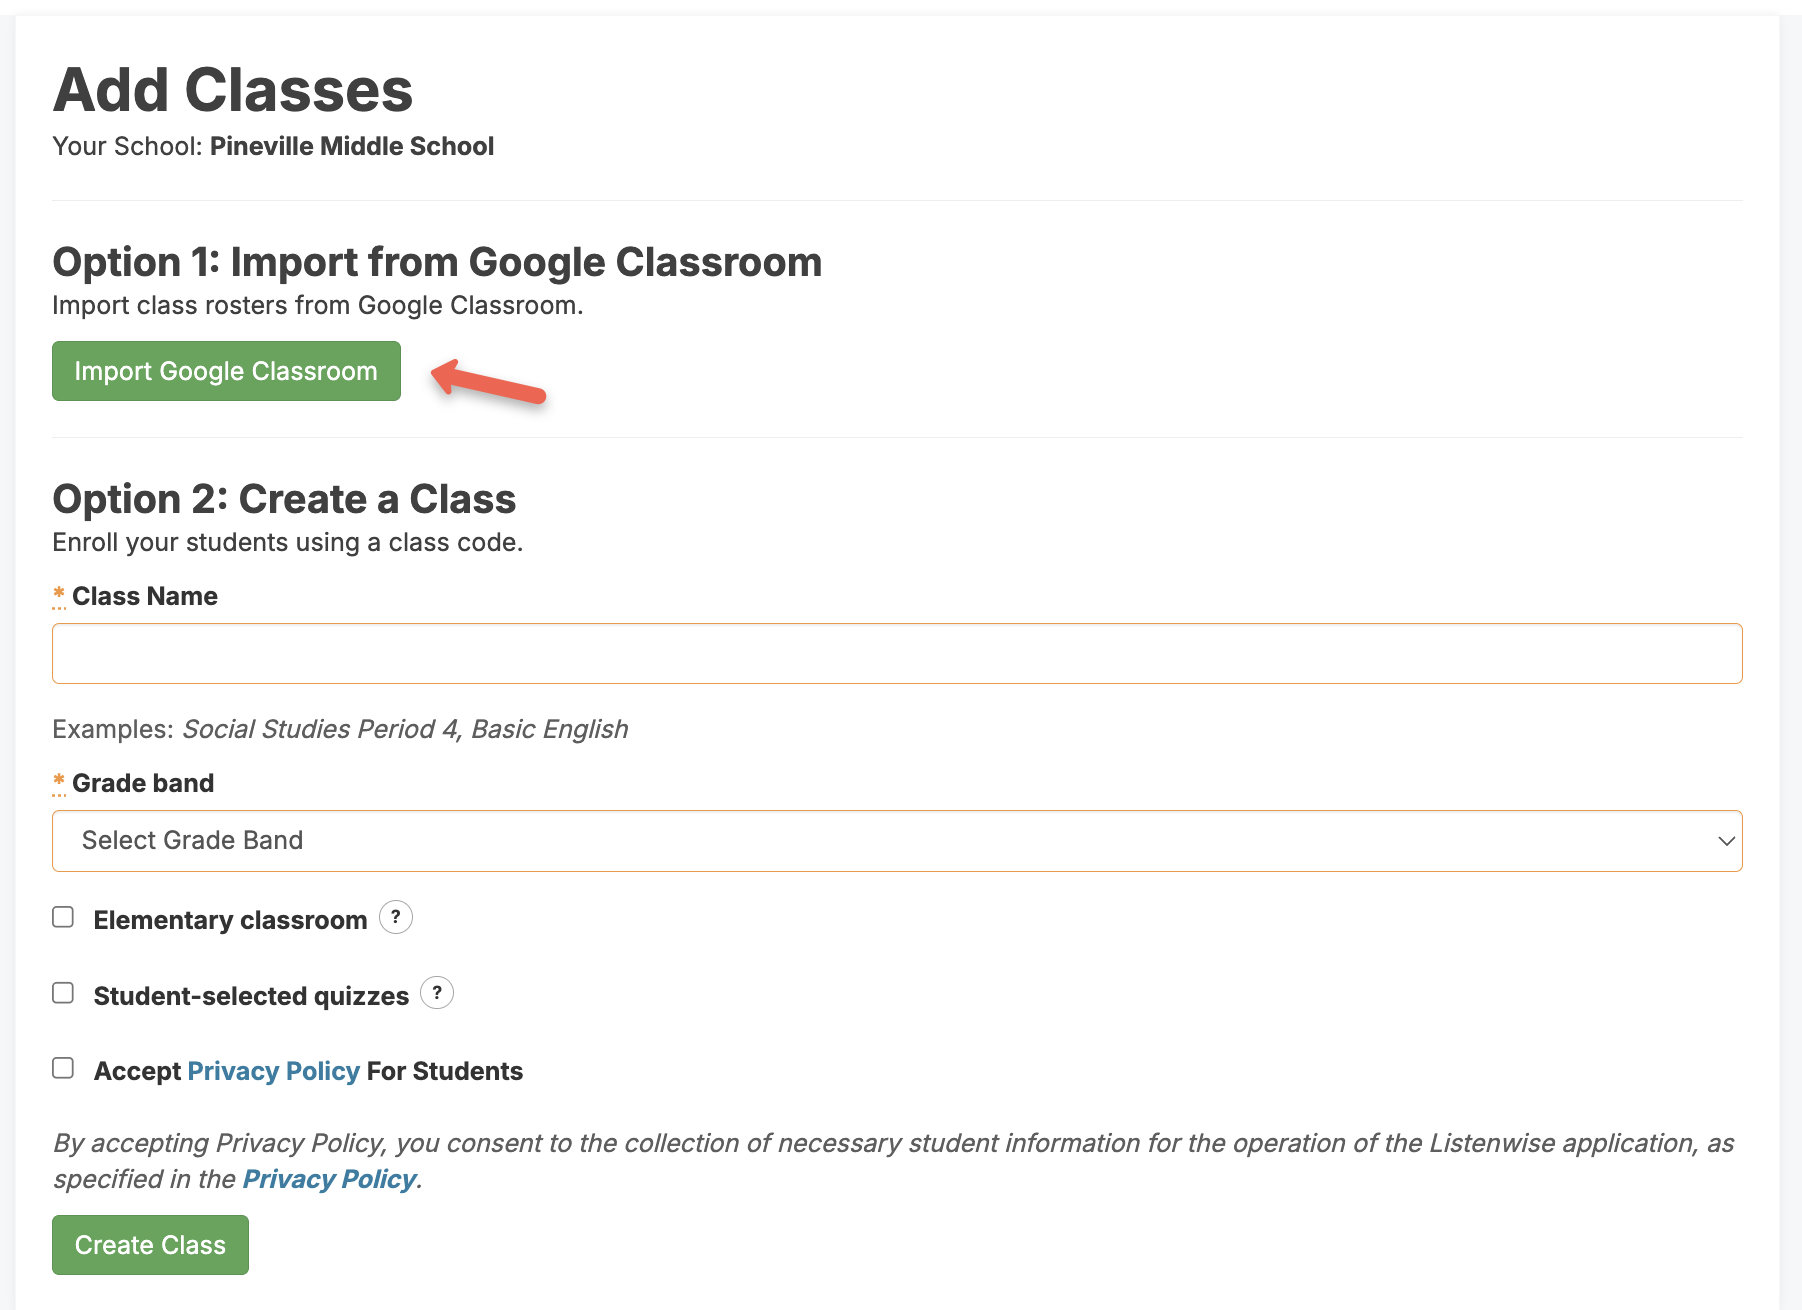Click the chevron arrow of Grade Band selector
1802x1310 pixels.
tap(1726, 841)
